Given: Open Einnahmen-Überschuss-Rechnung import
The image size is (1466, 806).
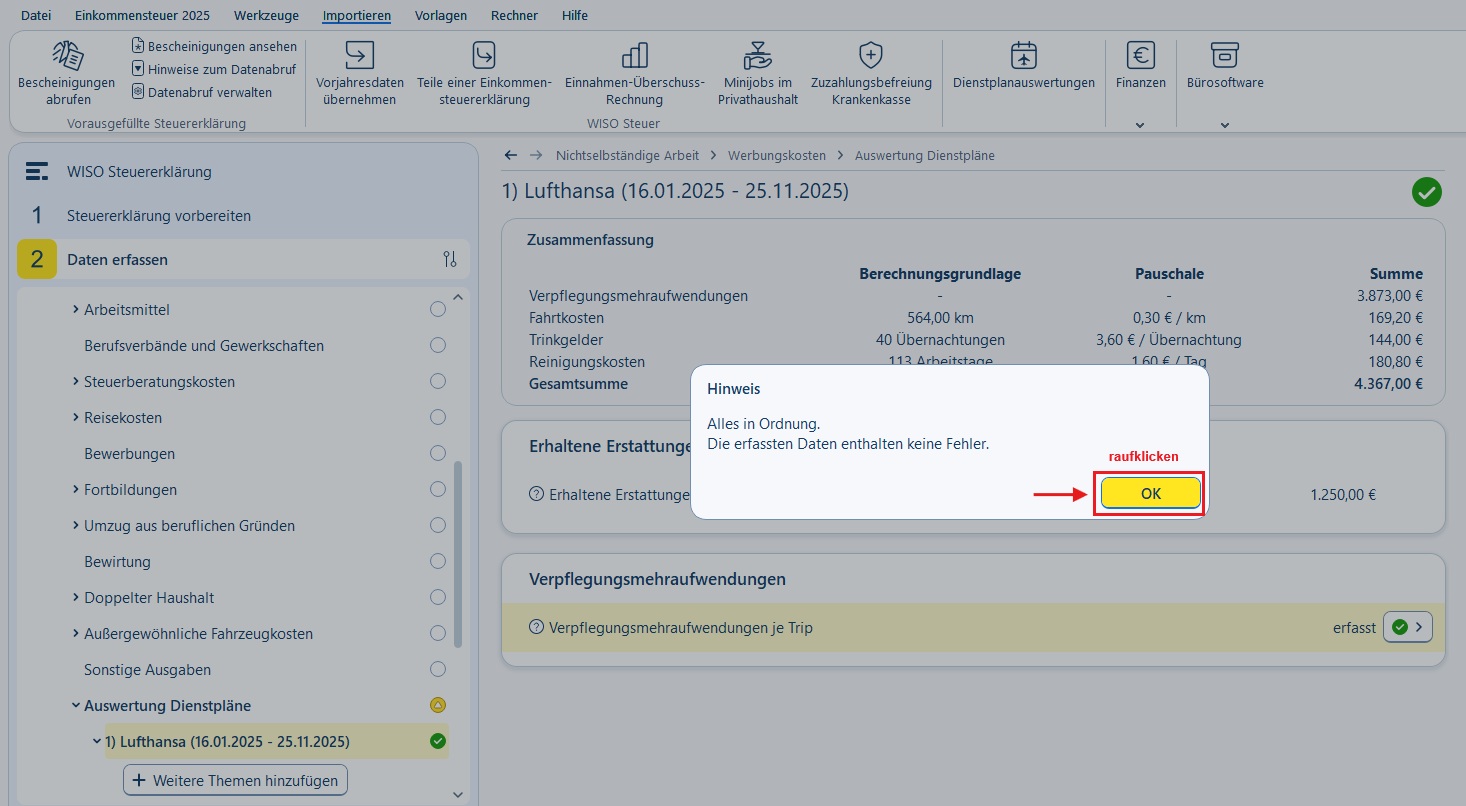Looking at the screenshot, I should point(634,72).
